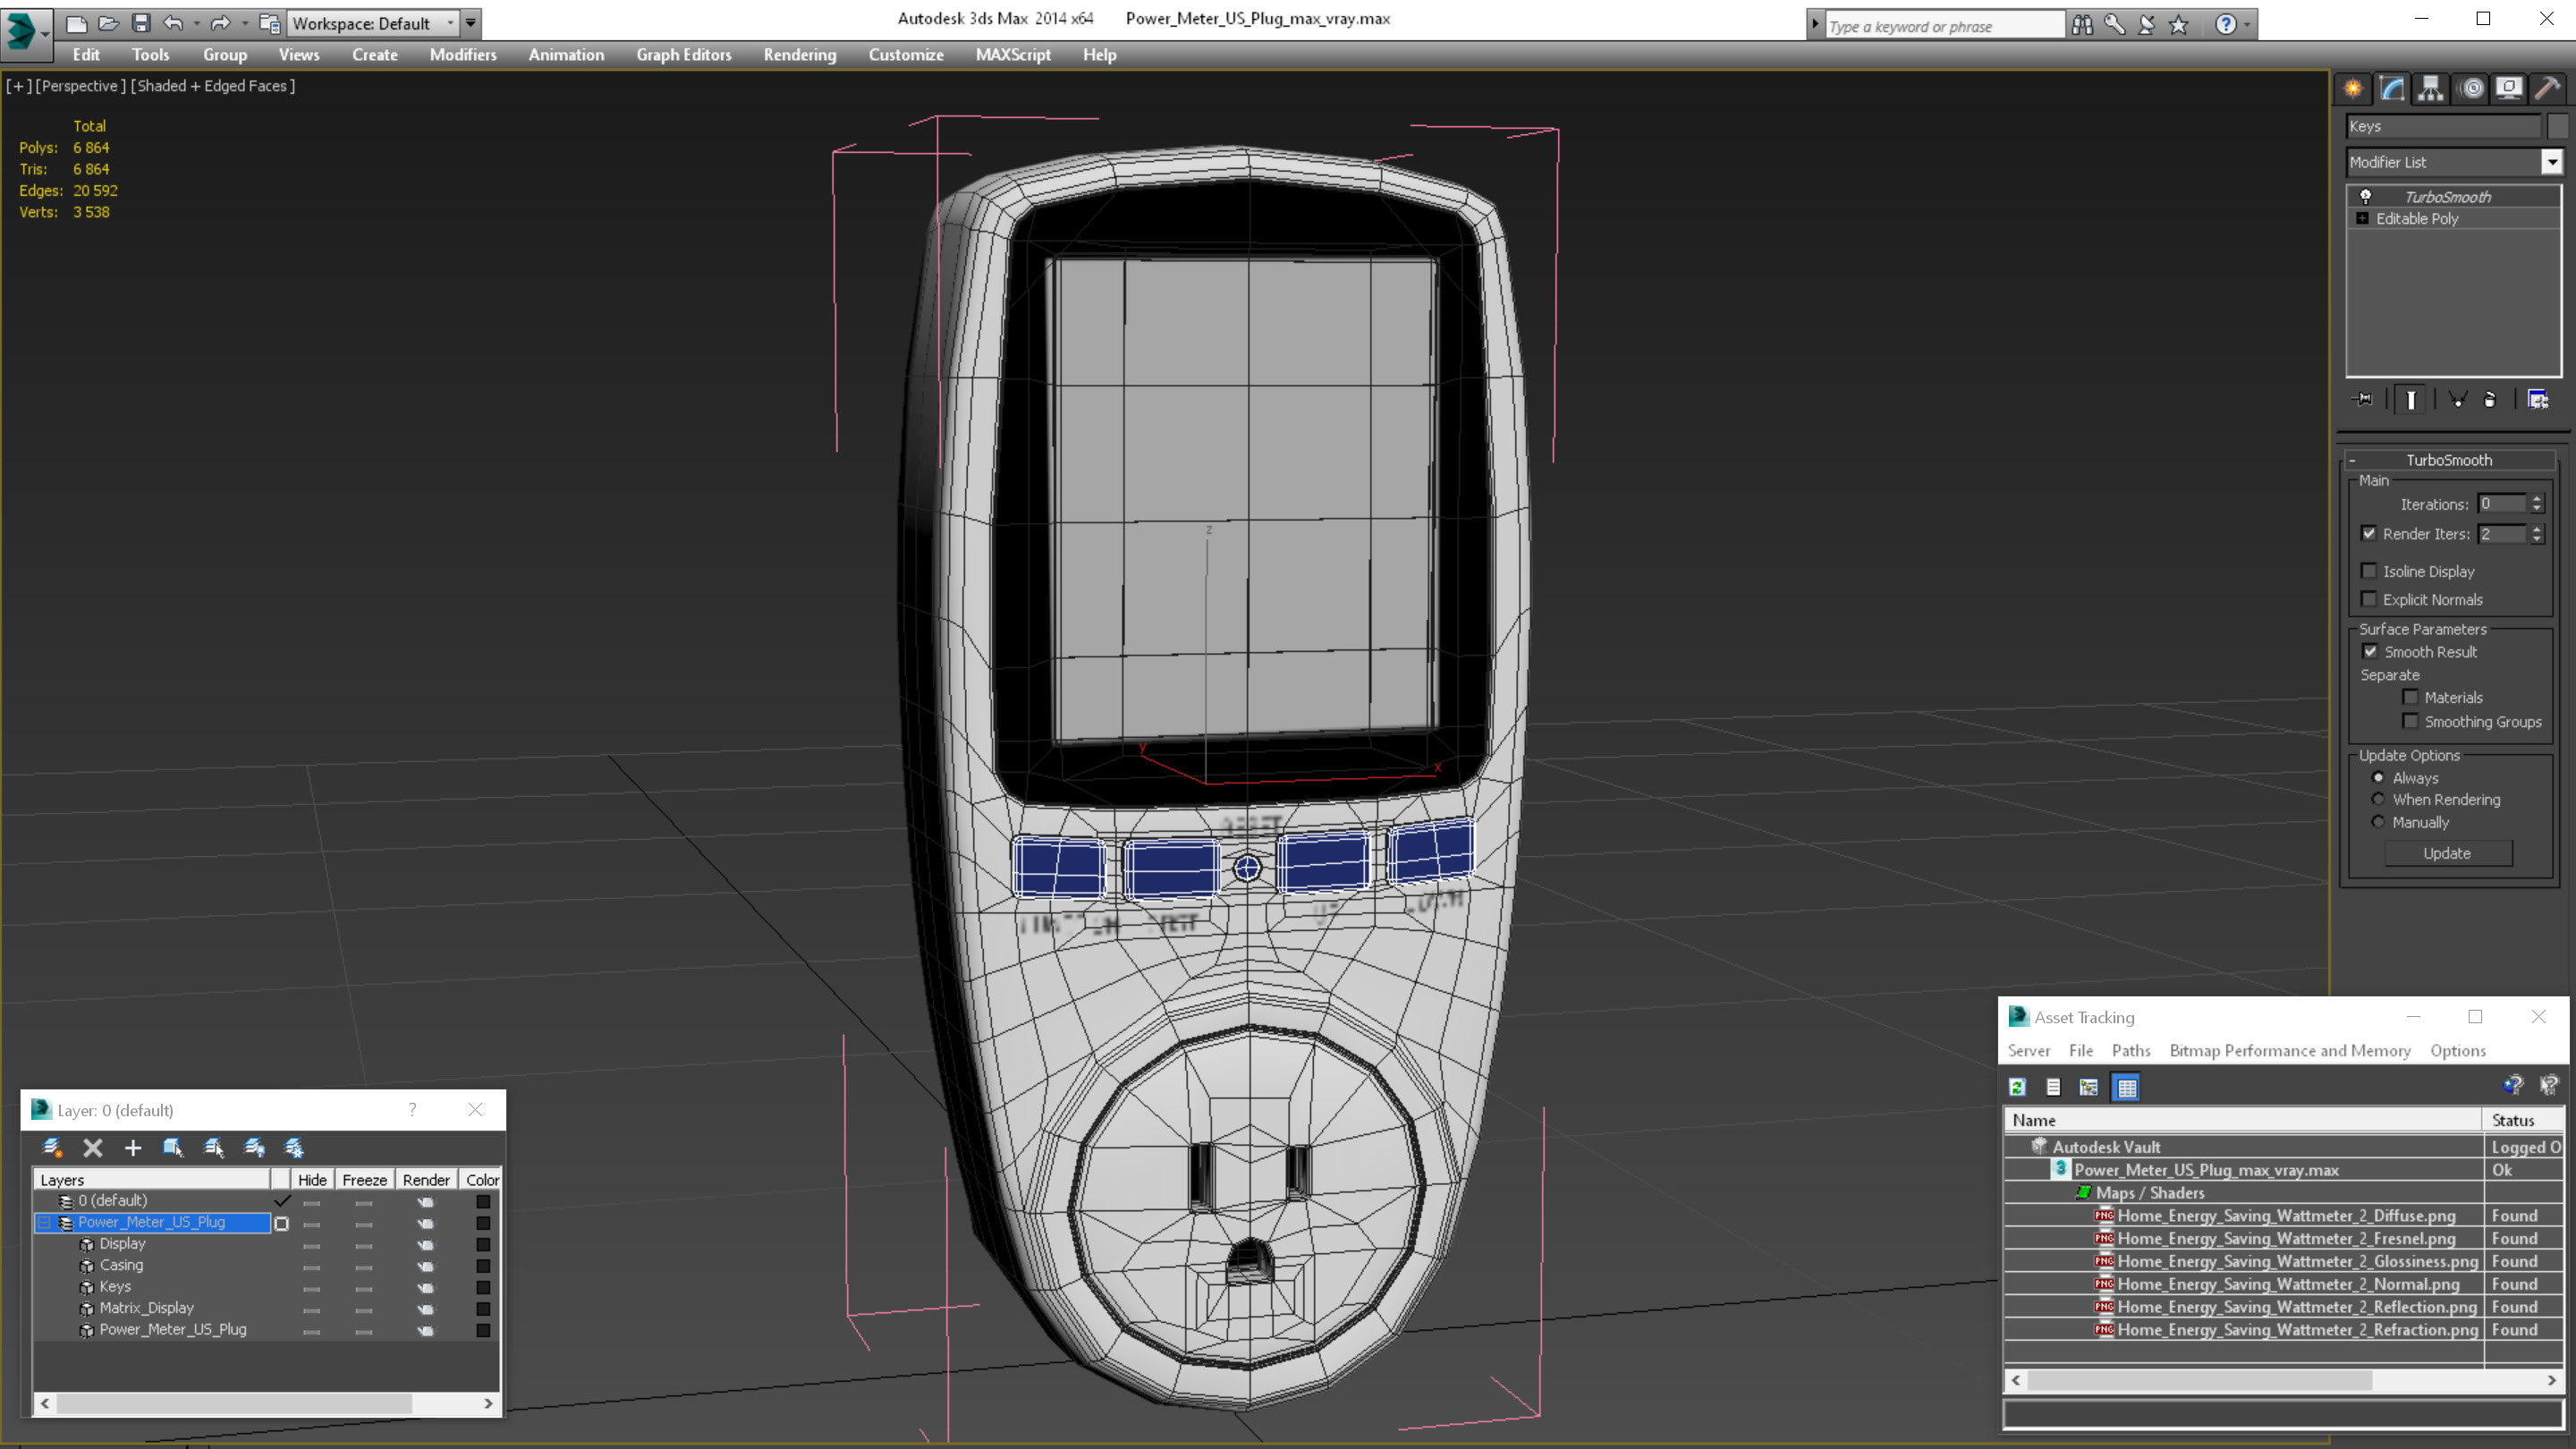Click the Undo arrow icon
2576x1449 pixels.
(x=173, y=23)
